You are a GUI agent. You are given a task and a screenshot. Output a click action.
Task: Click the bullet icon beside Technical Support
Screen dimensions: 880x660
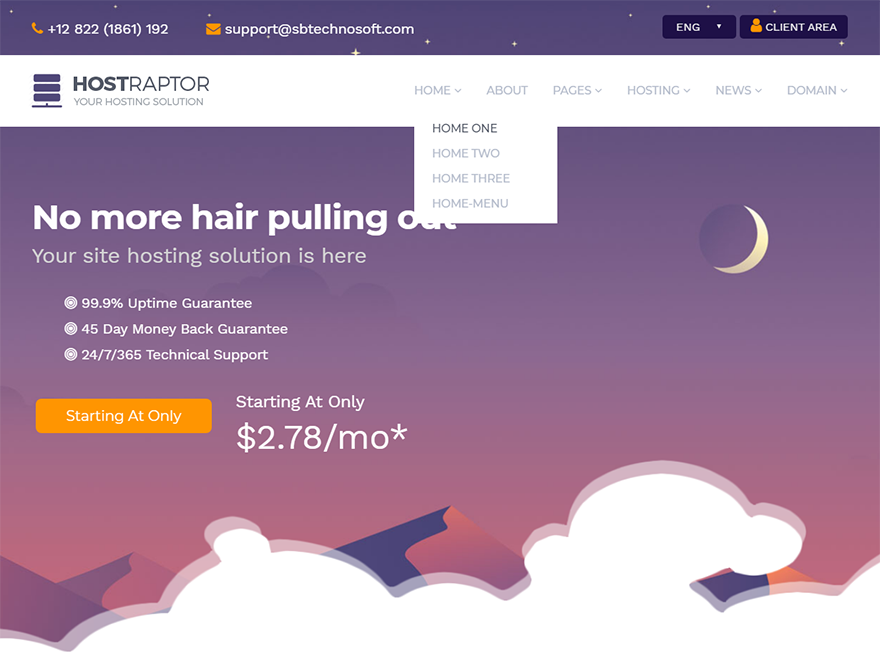click(x=71, y=354)
